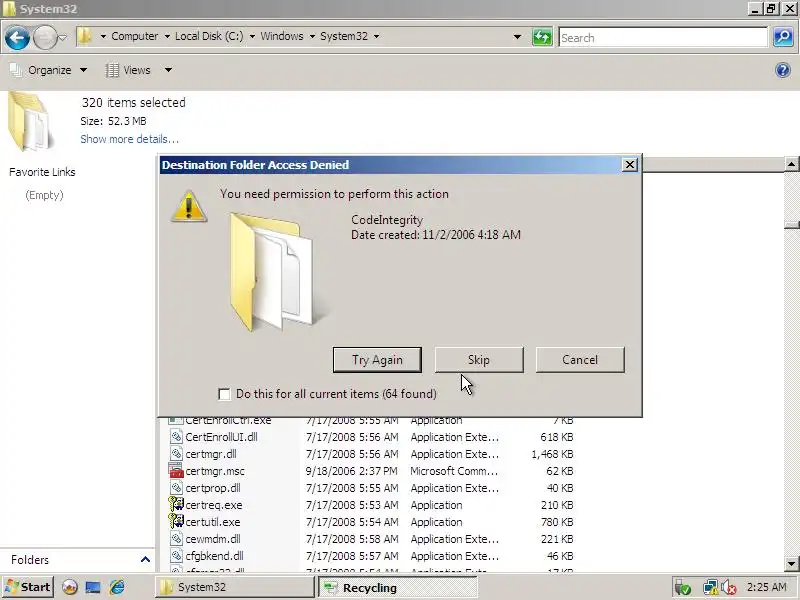Open the Views dropdown arrow
This screenshot has height=600, width=800.
tap(168, 70)
